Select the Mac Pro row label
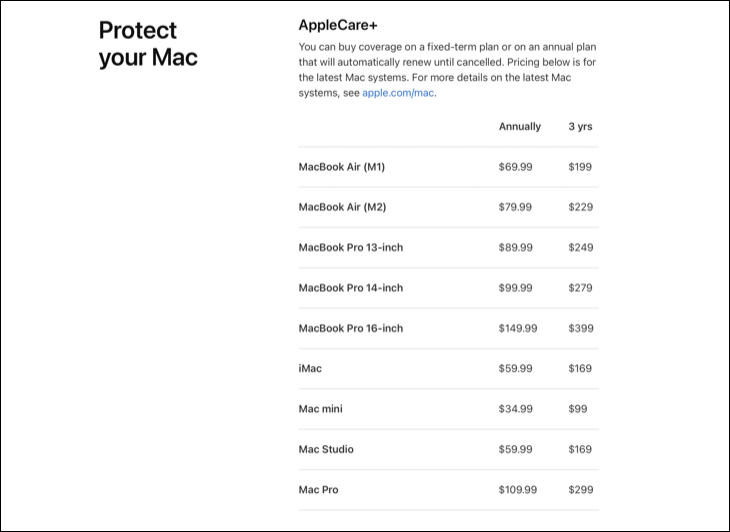The height and width of the screenshot is (532, 730). click(320, 490)
